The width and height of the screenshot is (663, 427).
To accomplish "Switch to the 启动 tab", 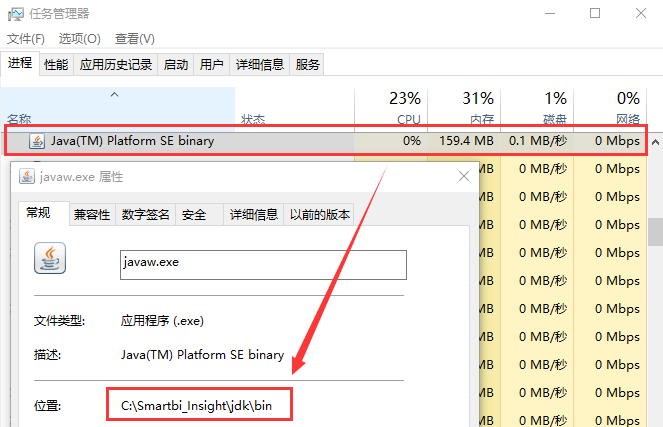I will pos(175,65).
